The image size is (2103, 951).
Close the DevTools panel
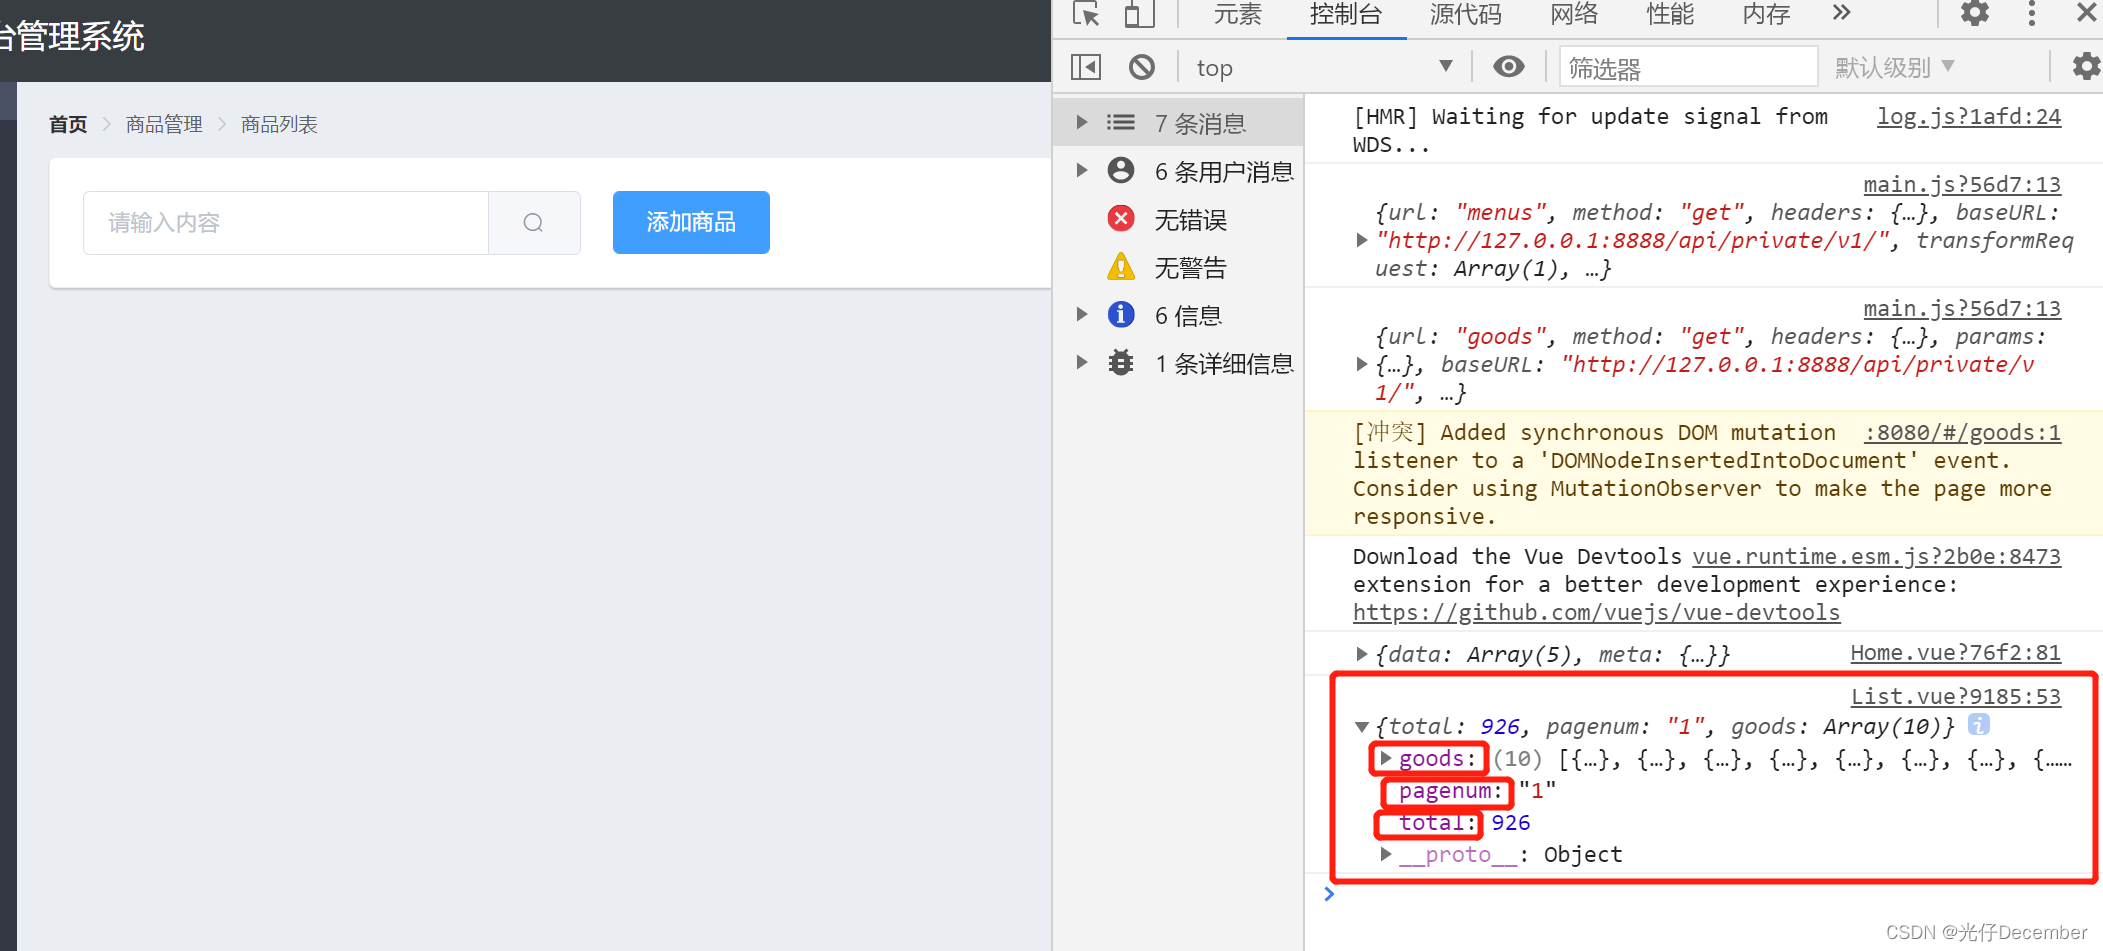(x=2086, y=13)
